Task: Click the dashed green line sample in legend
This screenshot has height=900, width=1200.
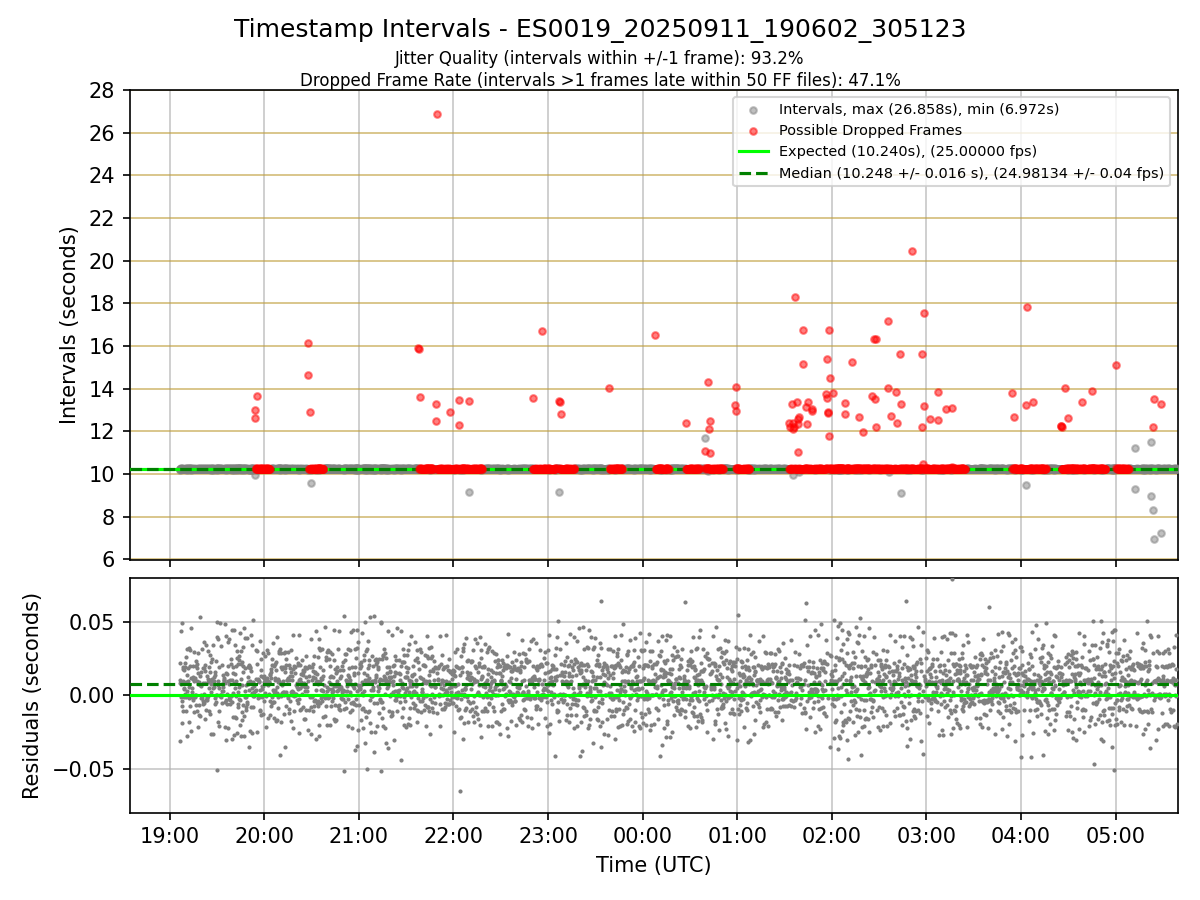Action: [754, 173]
